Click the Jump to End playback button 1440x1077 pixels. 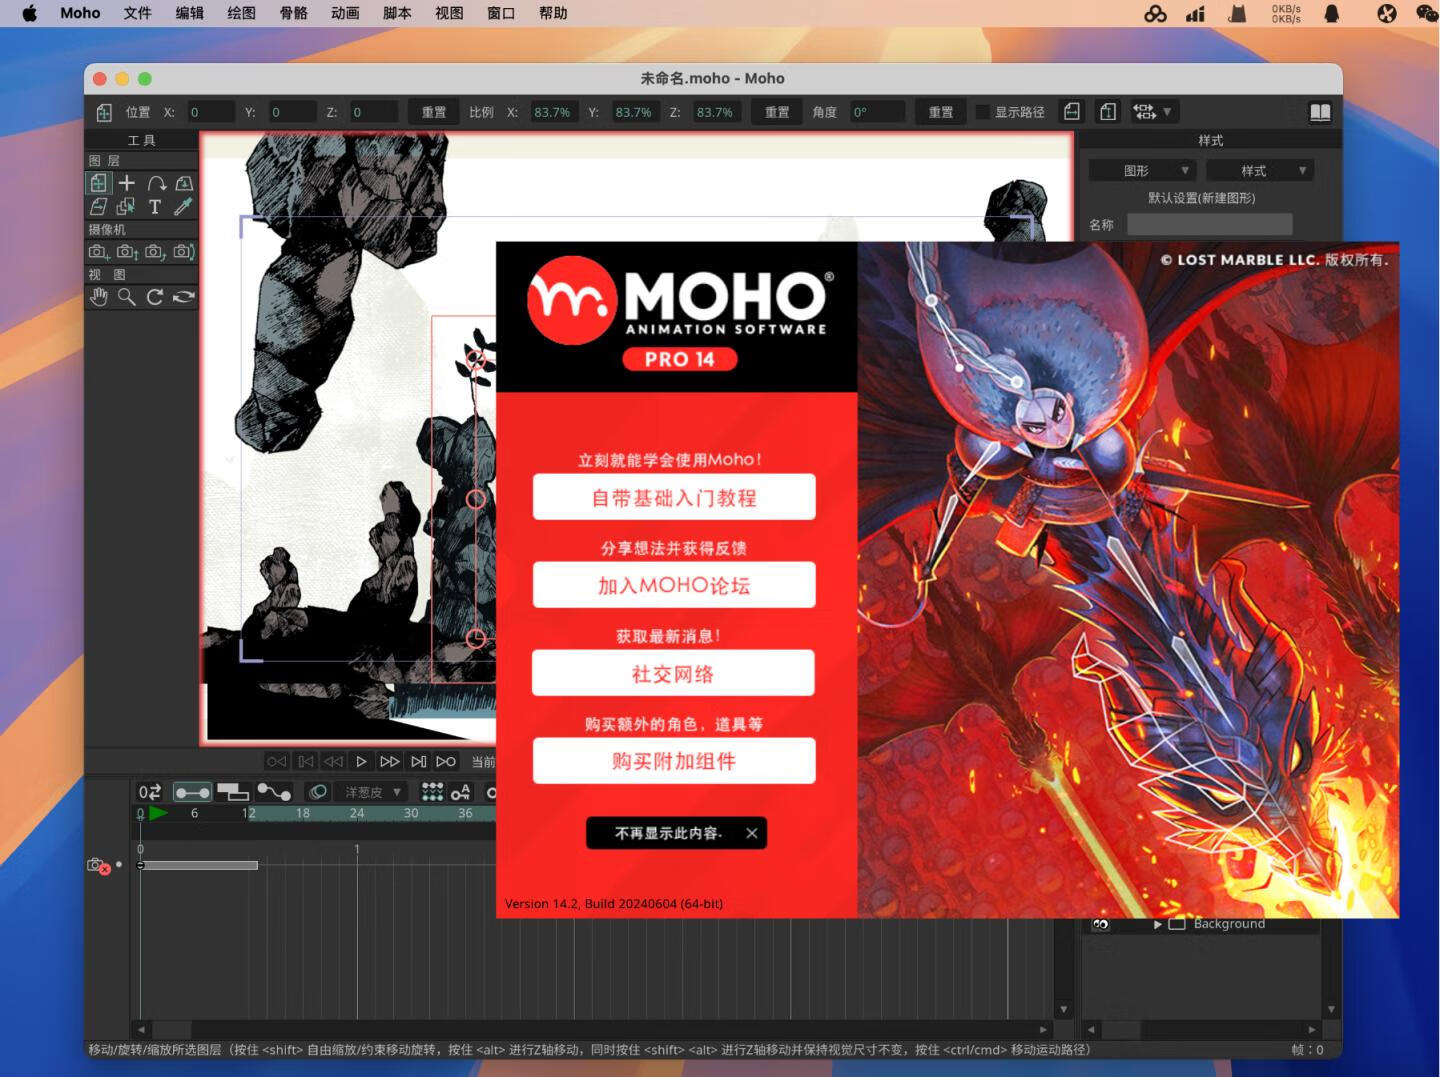pyautogui.click(x=418, y=760)
